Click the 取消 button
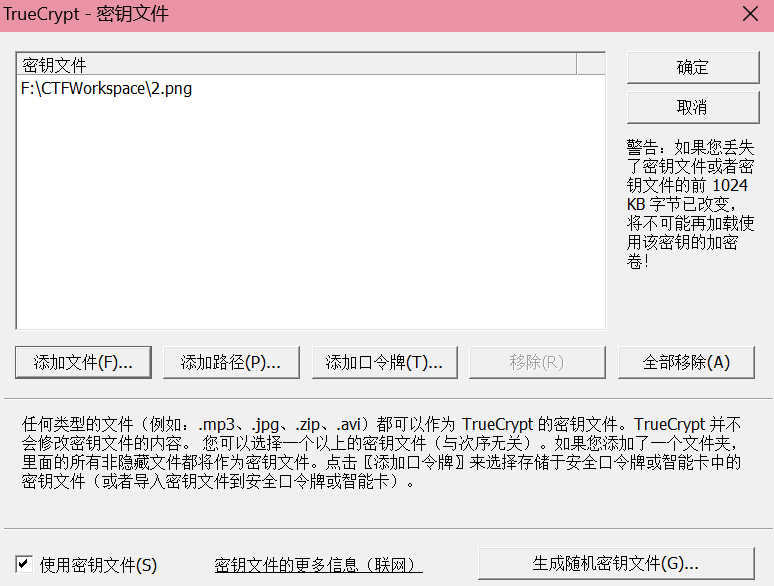The width and height of the screenshot is (774, 586). coord(693,107)
